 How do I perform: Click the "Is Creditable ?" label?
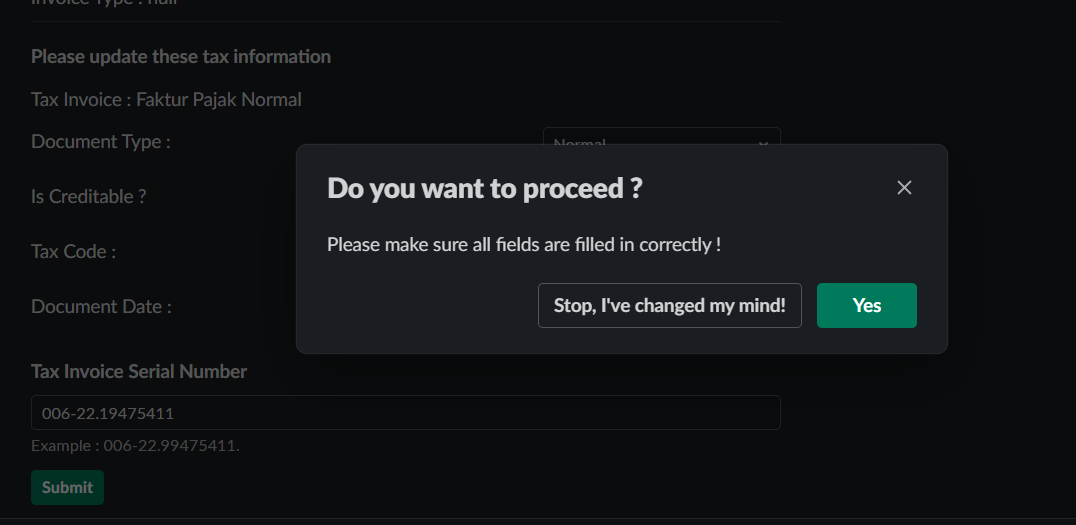[x=89, y=197]
